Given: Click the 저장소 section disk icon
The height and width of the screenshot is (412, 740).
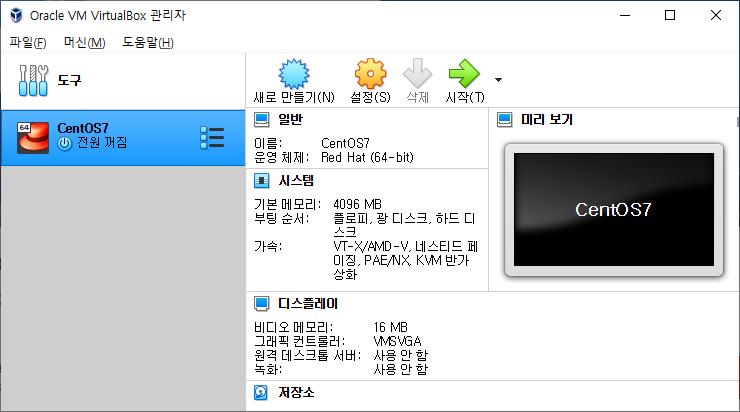Looking at the screenshot, I should pyautogui.click(x=261, y=393).
